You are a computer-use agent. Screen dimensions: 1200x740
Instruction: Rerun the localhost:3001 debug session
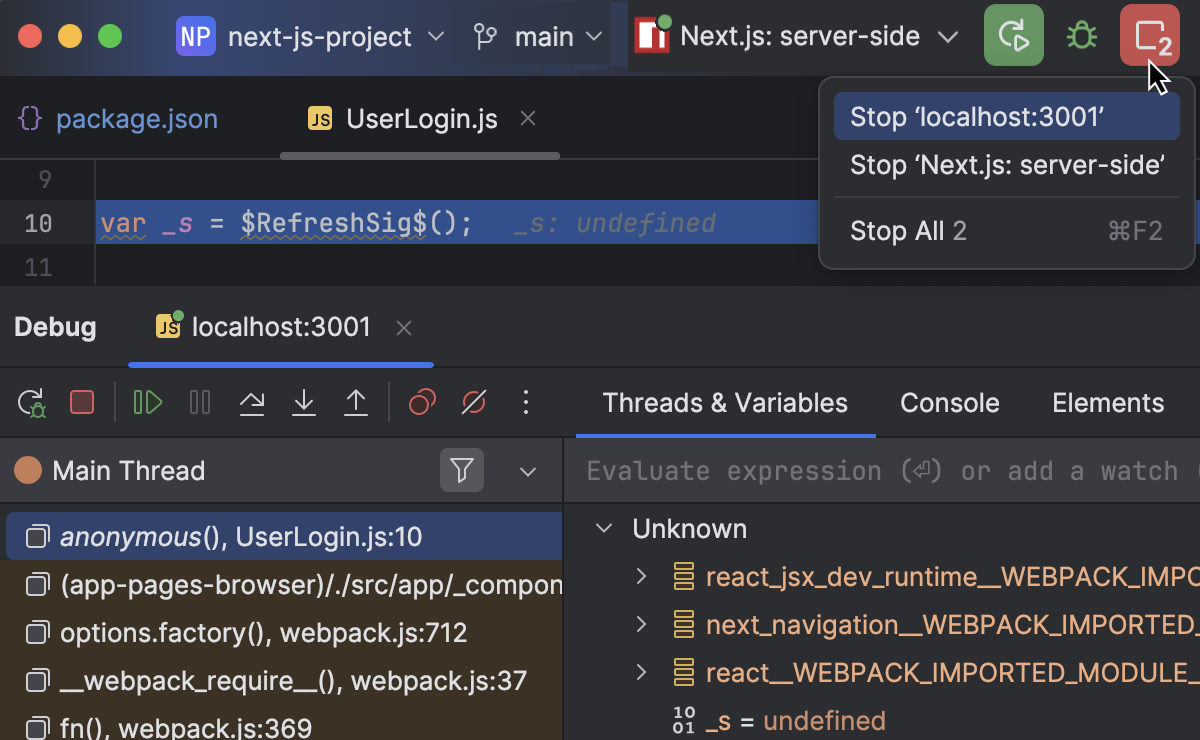coord(30,402)
